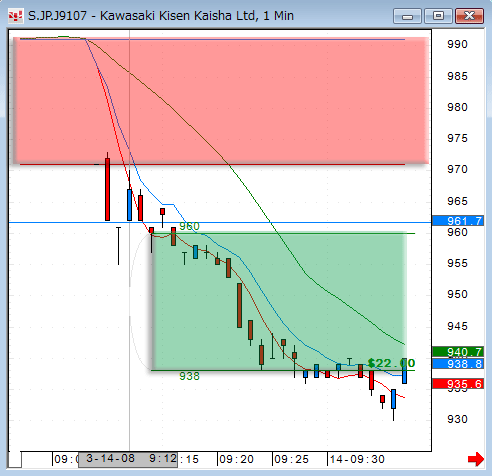Image resolution: width=492 pixels, height=476 pixels.
Task: Click the small box at time axis left
Action: click(15, 460)
